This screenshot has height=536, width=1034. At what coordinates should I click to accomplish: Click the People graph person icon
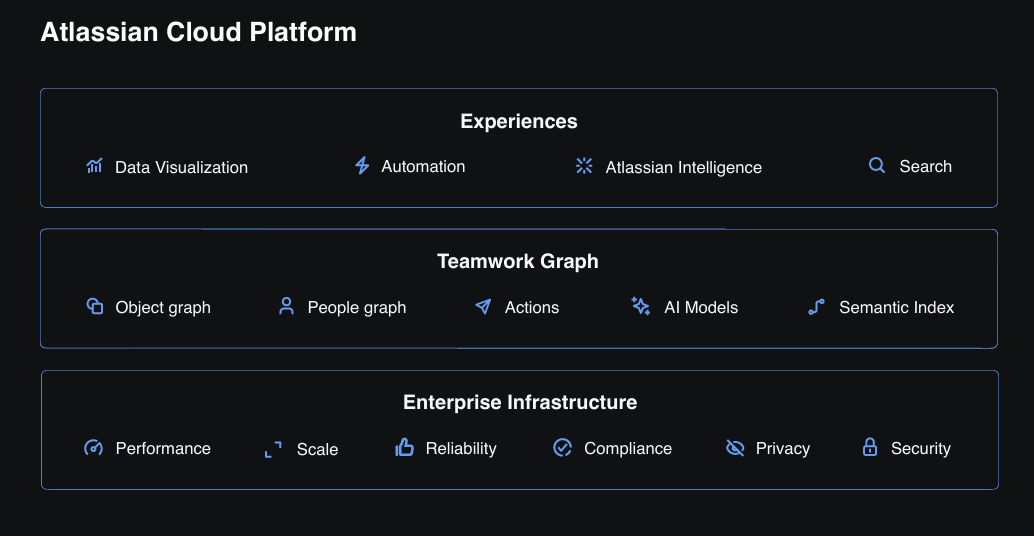[287, 307]
